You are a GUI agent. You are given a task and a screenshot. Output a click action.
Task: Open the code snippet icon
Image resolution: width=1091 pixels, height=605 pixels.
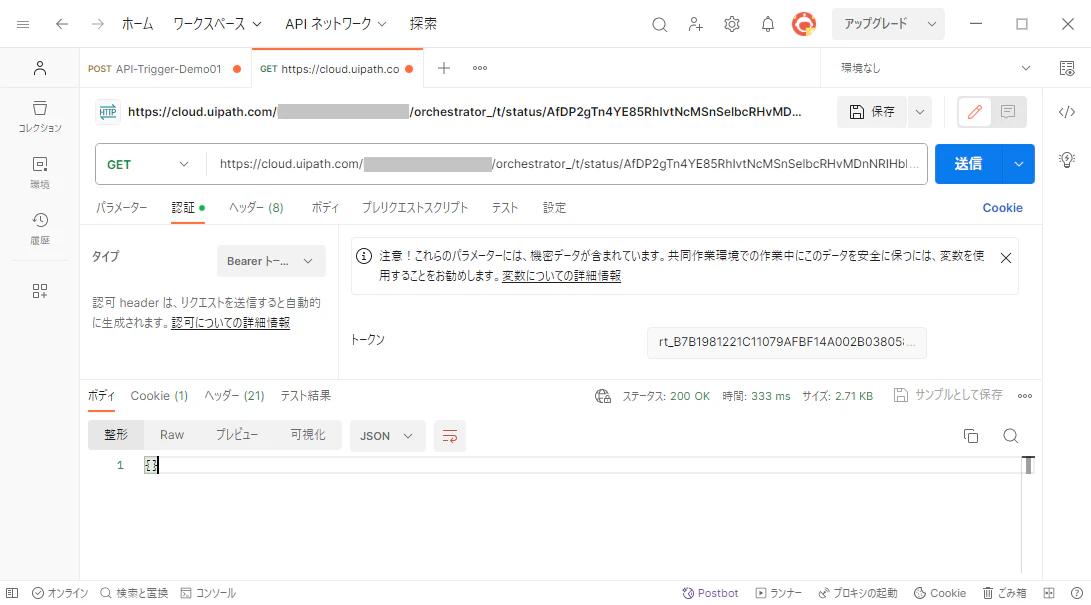coord(1067,112)
